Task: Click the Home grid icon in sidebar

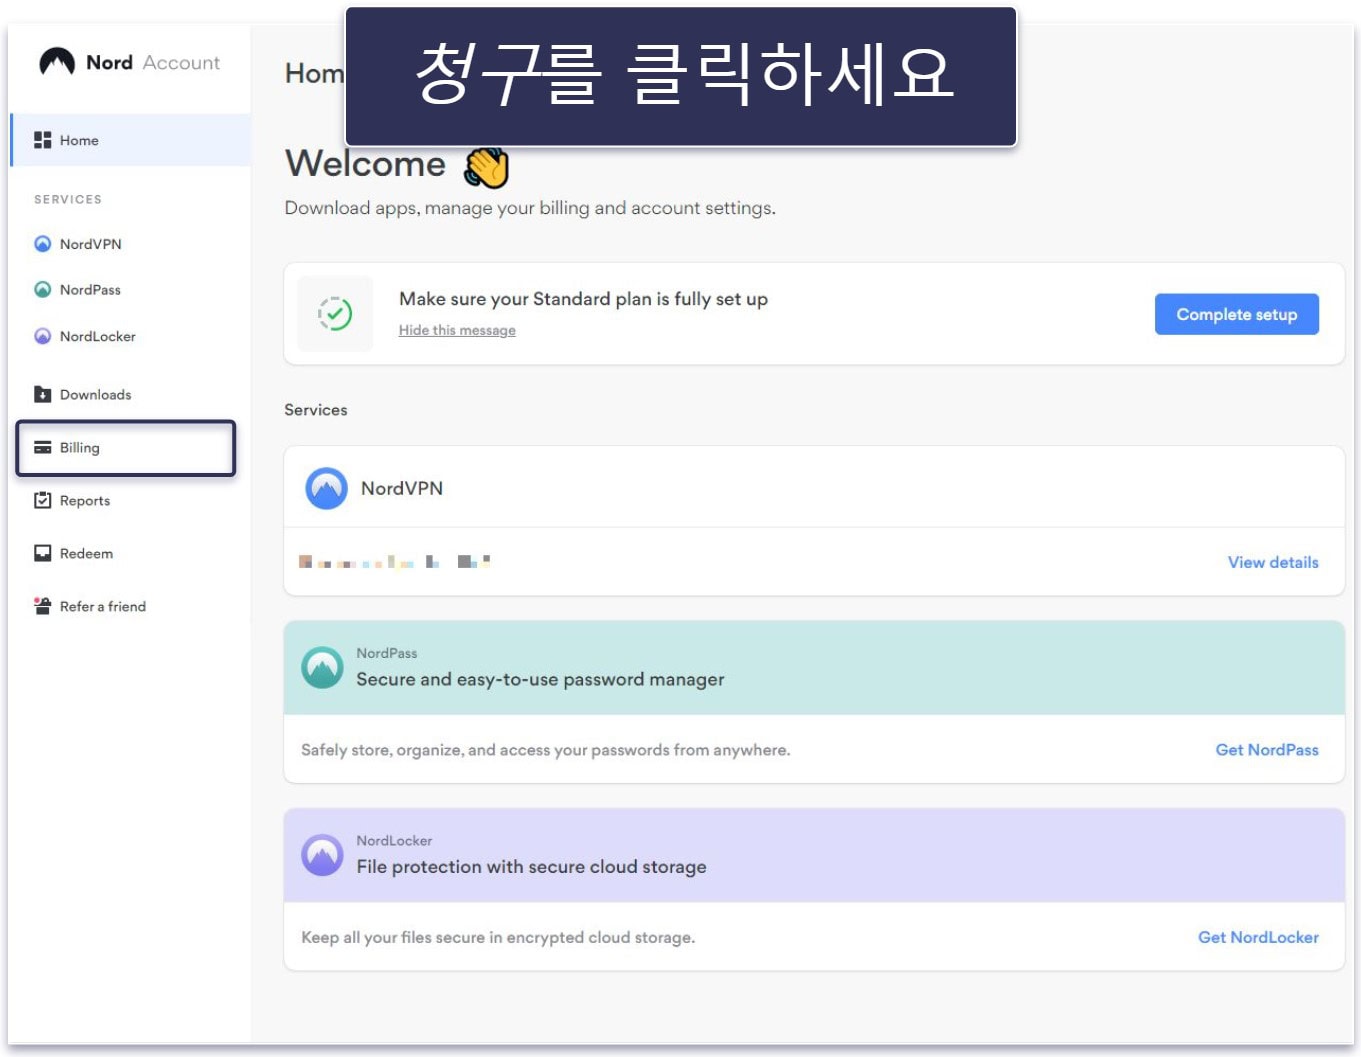Action: click(x=42, y=140)
